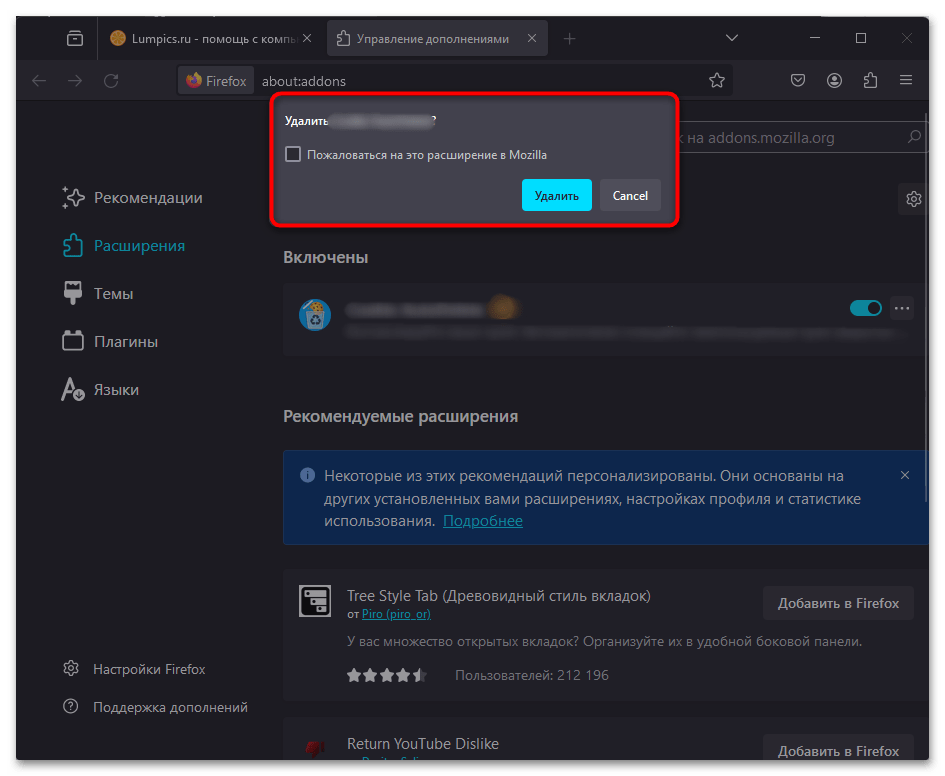Check the report extension to Mozilla box
The image size is (945, 776).
[x=293, y=154]
